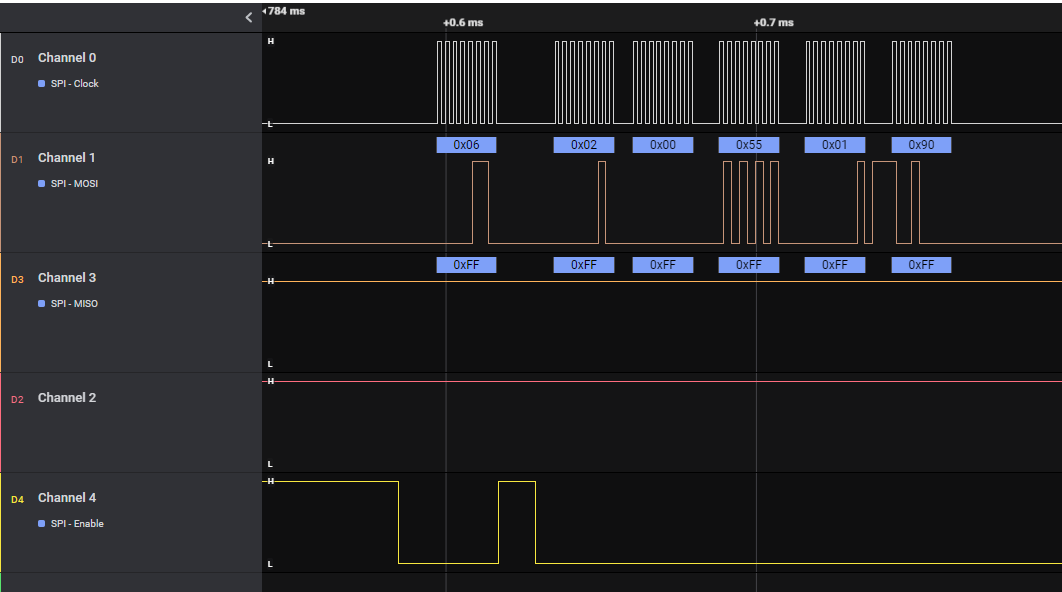The image size is (1062, 592).
Task: Collapse the channel sidebar with the chevron
Action: [x=249, y=17]
